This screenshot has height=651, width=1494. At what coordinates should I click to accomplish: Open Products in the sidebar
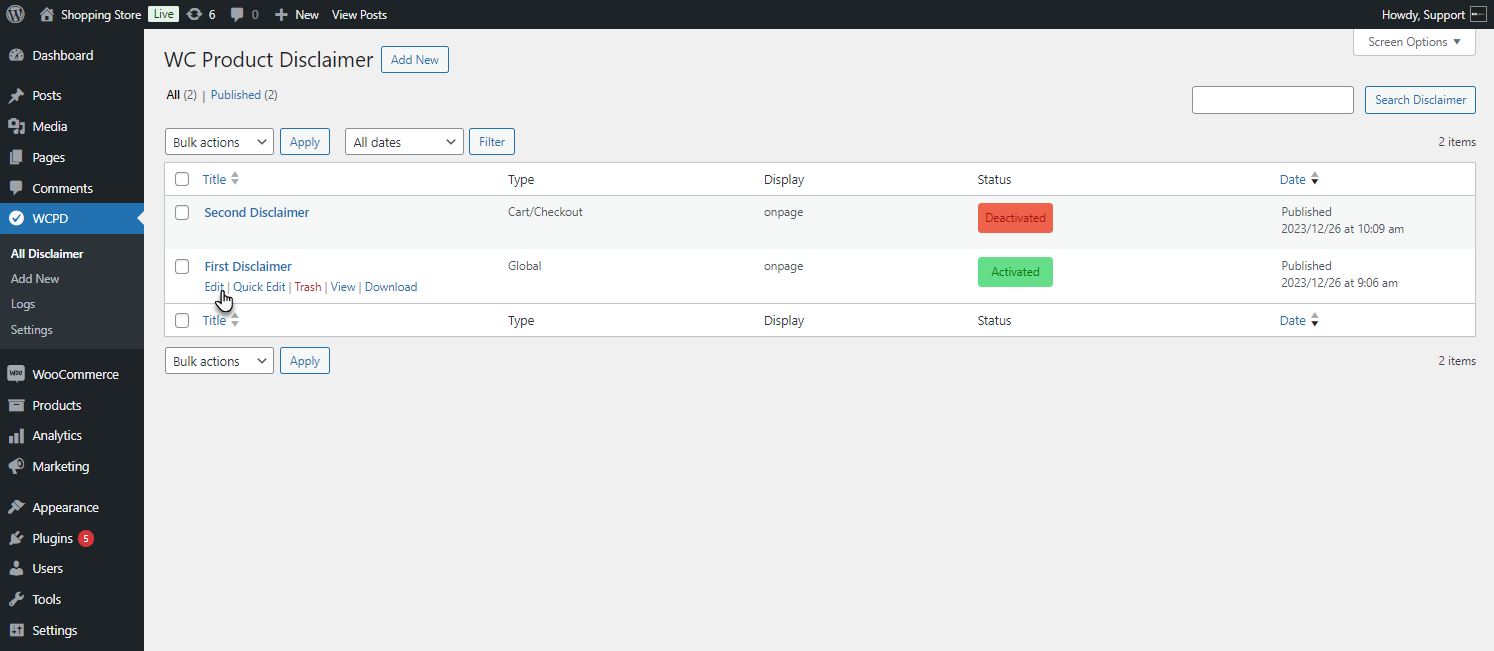pos(72,405)
